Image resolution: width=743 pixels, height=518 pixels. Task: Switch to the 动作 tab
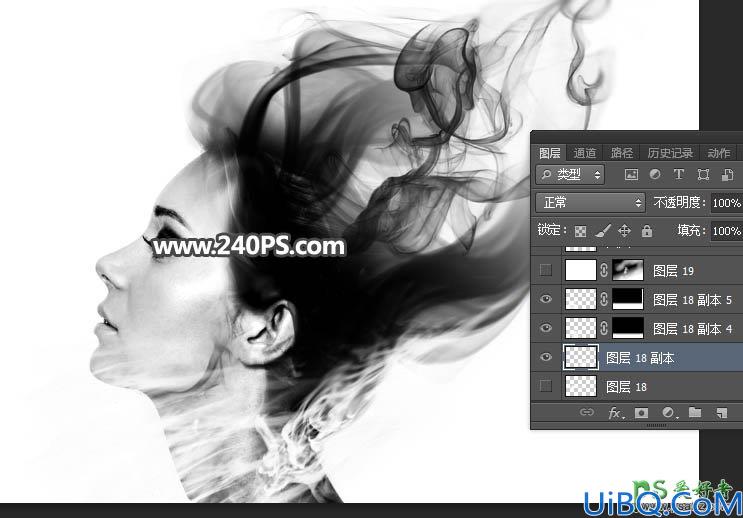point(719,153)
